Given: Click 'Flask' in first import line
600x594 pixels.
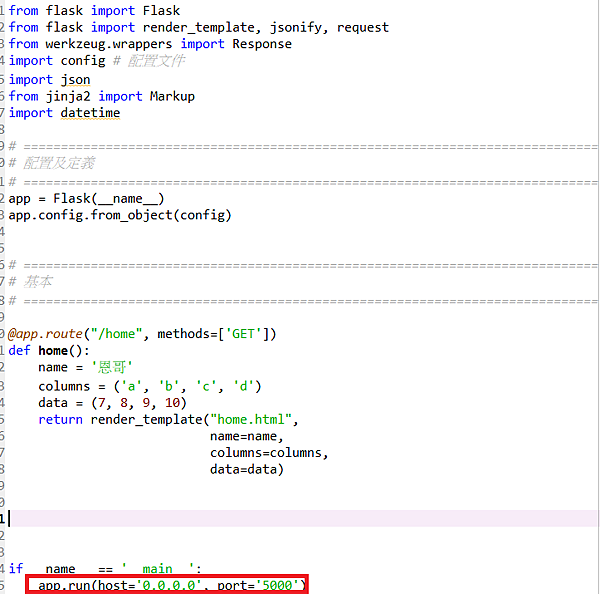Looking at the screenshot, I should coord(161,11).
